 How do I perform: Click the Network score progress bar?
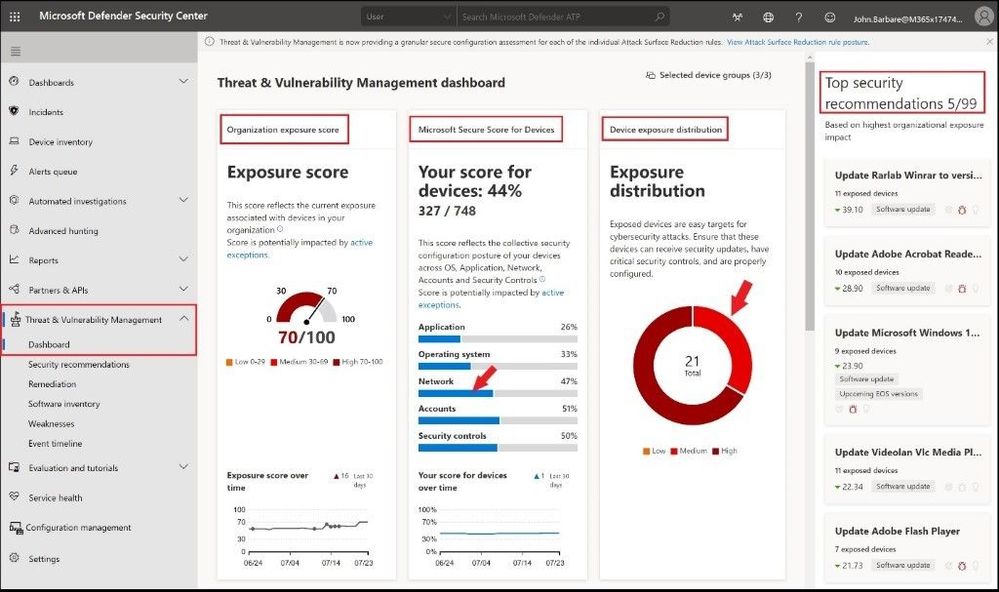point(498,394)
